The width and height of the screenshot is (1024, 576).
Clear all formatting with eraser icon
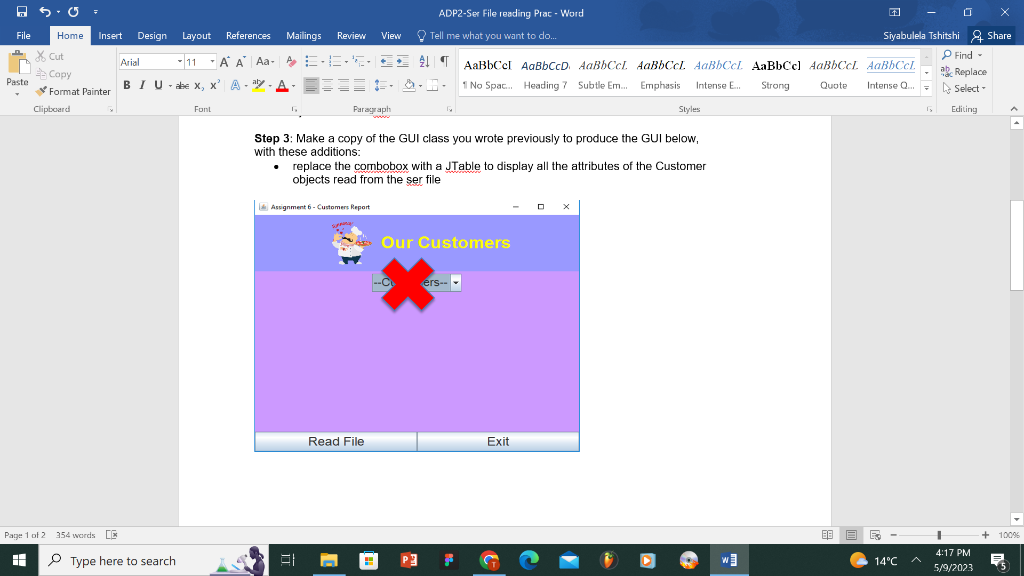click(x=291, y=62)
